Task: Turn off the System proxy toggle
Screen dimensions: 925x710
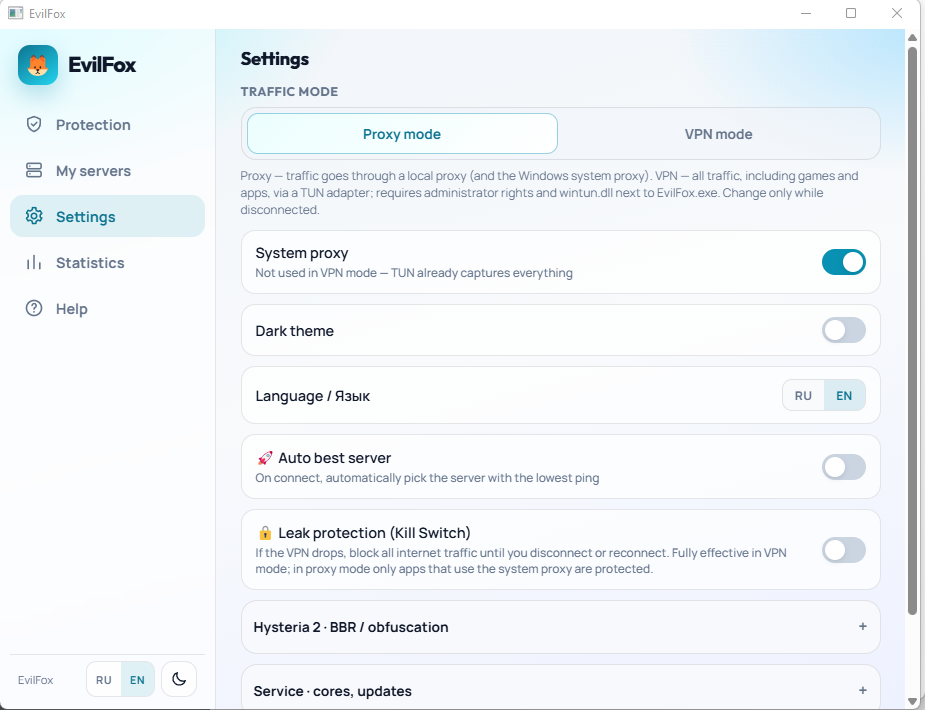Action: (844, 262)
